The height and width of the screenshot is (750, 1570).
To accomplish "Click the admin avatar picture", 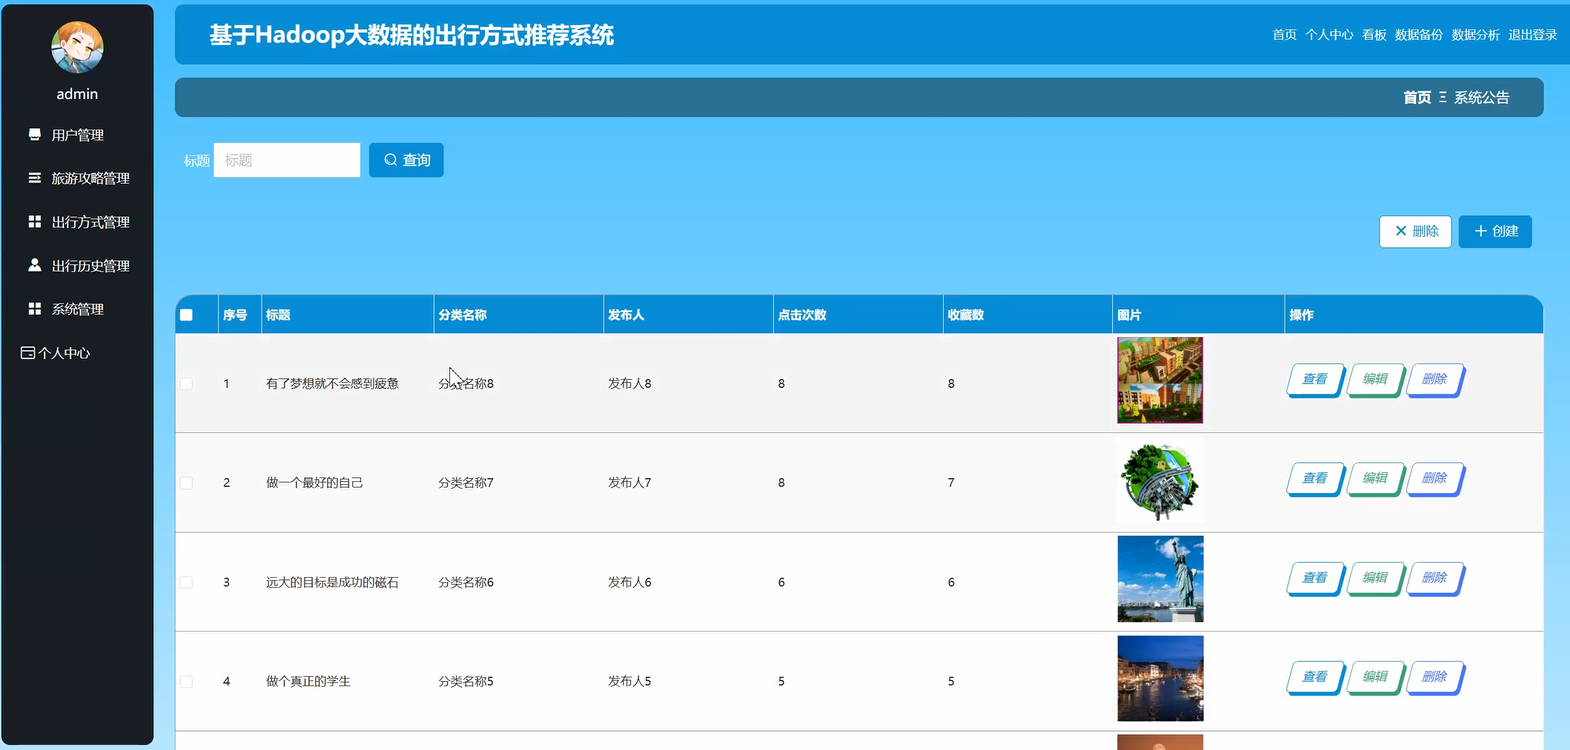I will tap(77, 47).
